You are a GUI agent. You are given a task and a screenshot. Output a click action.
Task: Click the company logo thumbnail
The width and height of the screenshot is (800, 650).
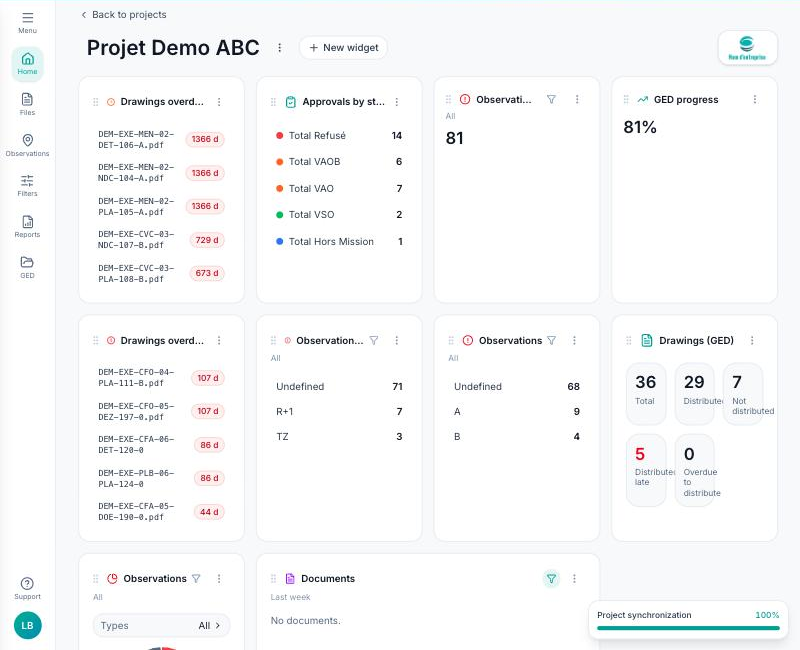(x=747, y=48)
